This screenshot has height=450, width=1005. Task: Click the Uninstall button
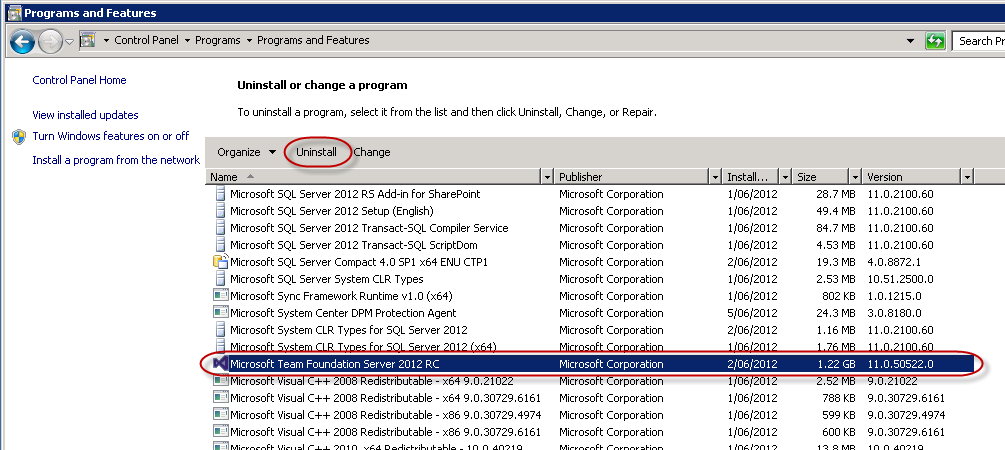click(316, 153)
